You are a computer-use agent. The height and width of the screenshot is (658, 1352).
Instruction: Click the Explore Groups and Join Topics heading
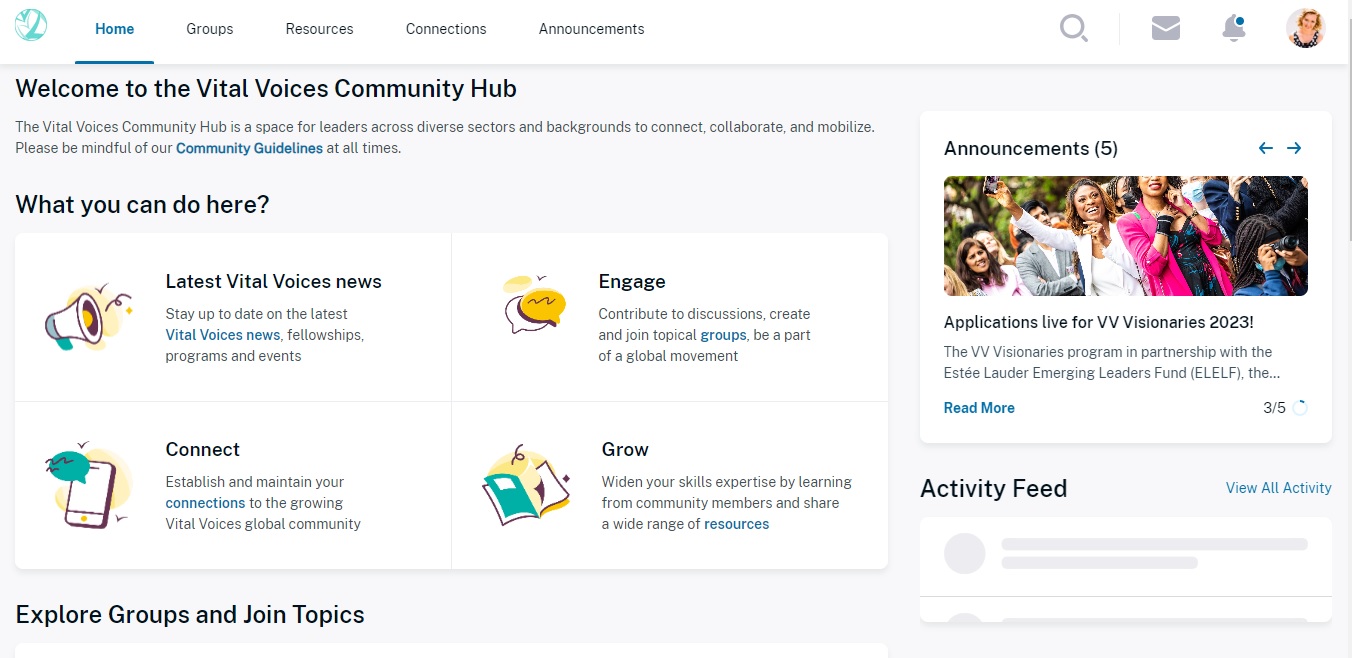(190, 614)
